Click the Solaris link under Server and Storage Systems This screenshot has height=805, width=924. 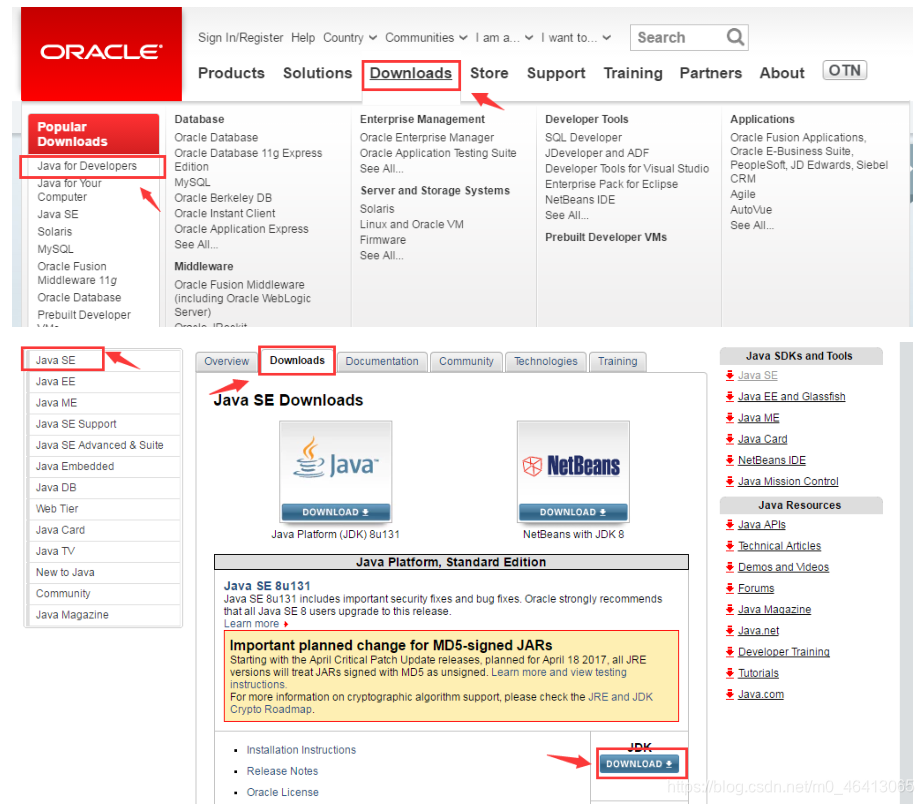coord(377,209)
